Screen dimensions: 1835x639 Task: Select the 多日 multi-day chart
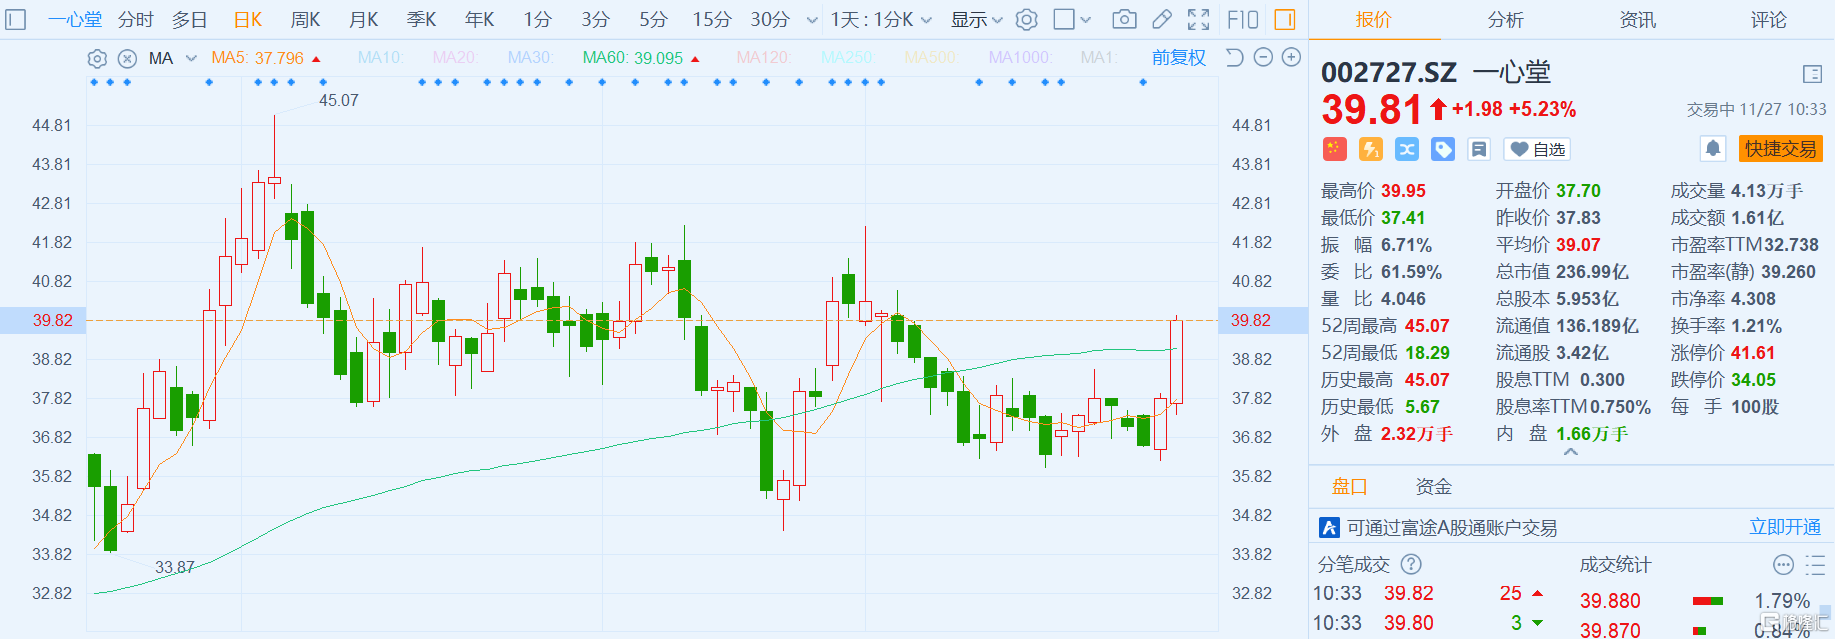[189, 19]
